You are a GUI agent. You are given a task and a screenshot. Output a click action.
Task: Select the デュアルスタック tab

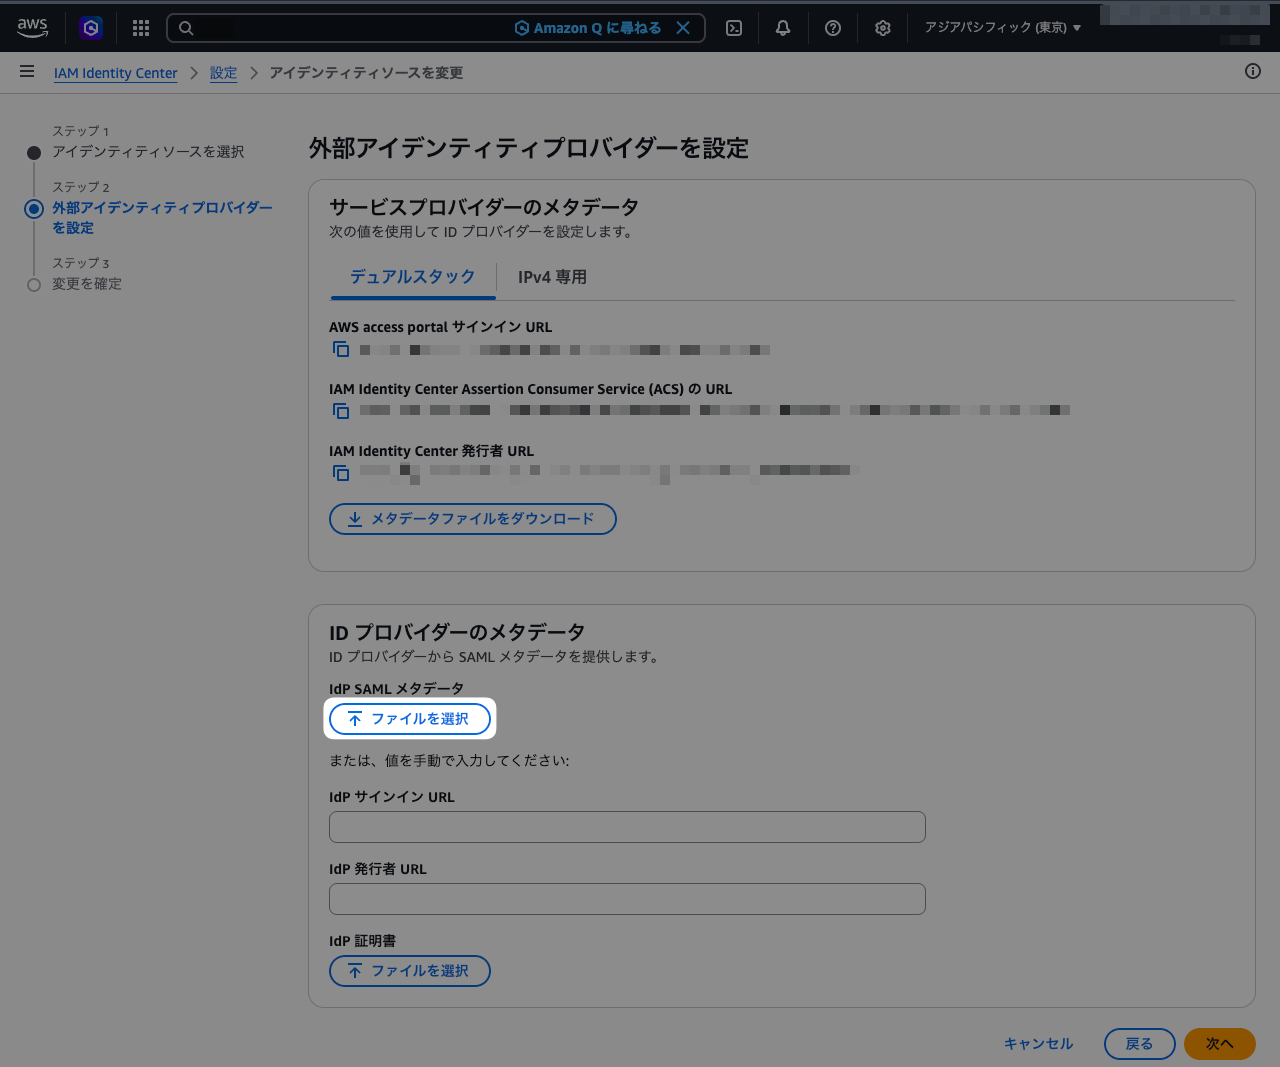(x=412, y=277)
